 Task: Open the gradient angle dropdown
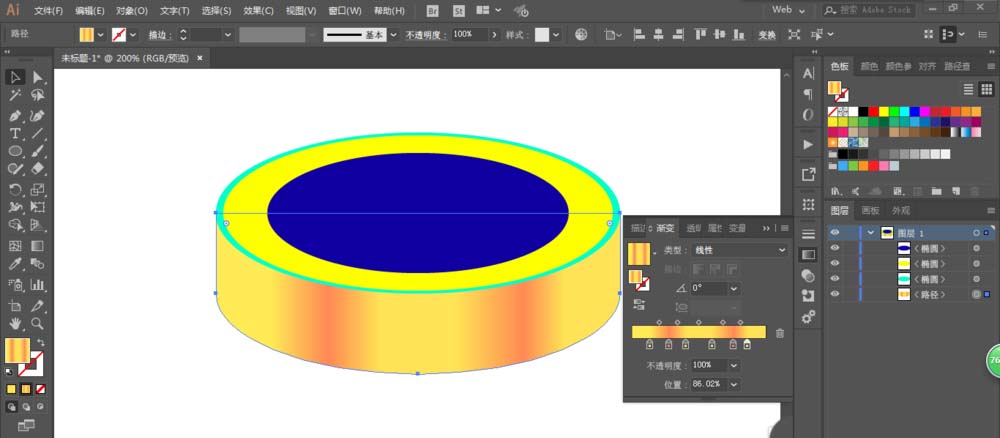735,288
